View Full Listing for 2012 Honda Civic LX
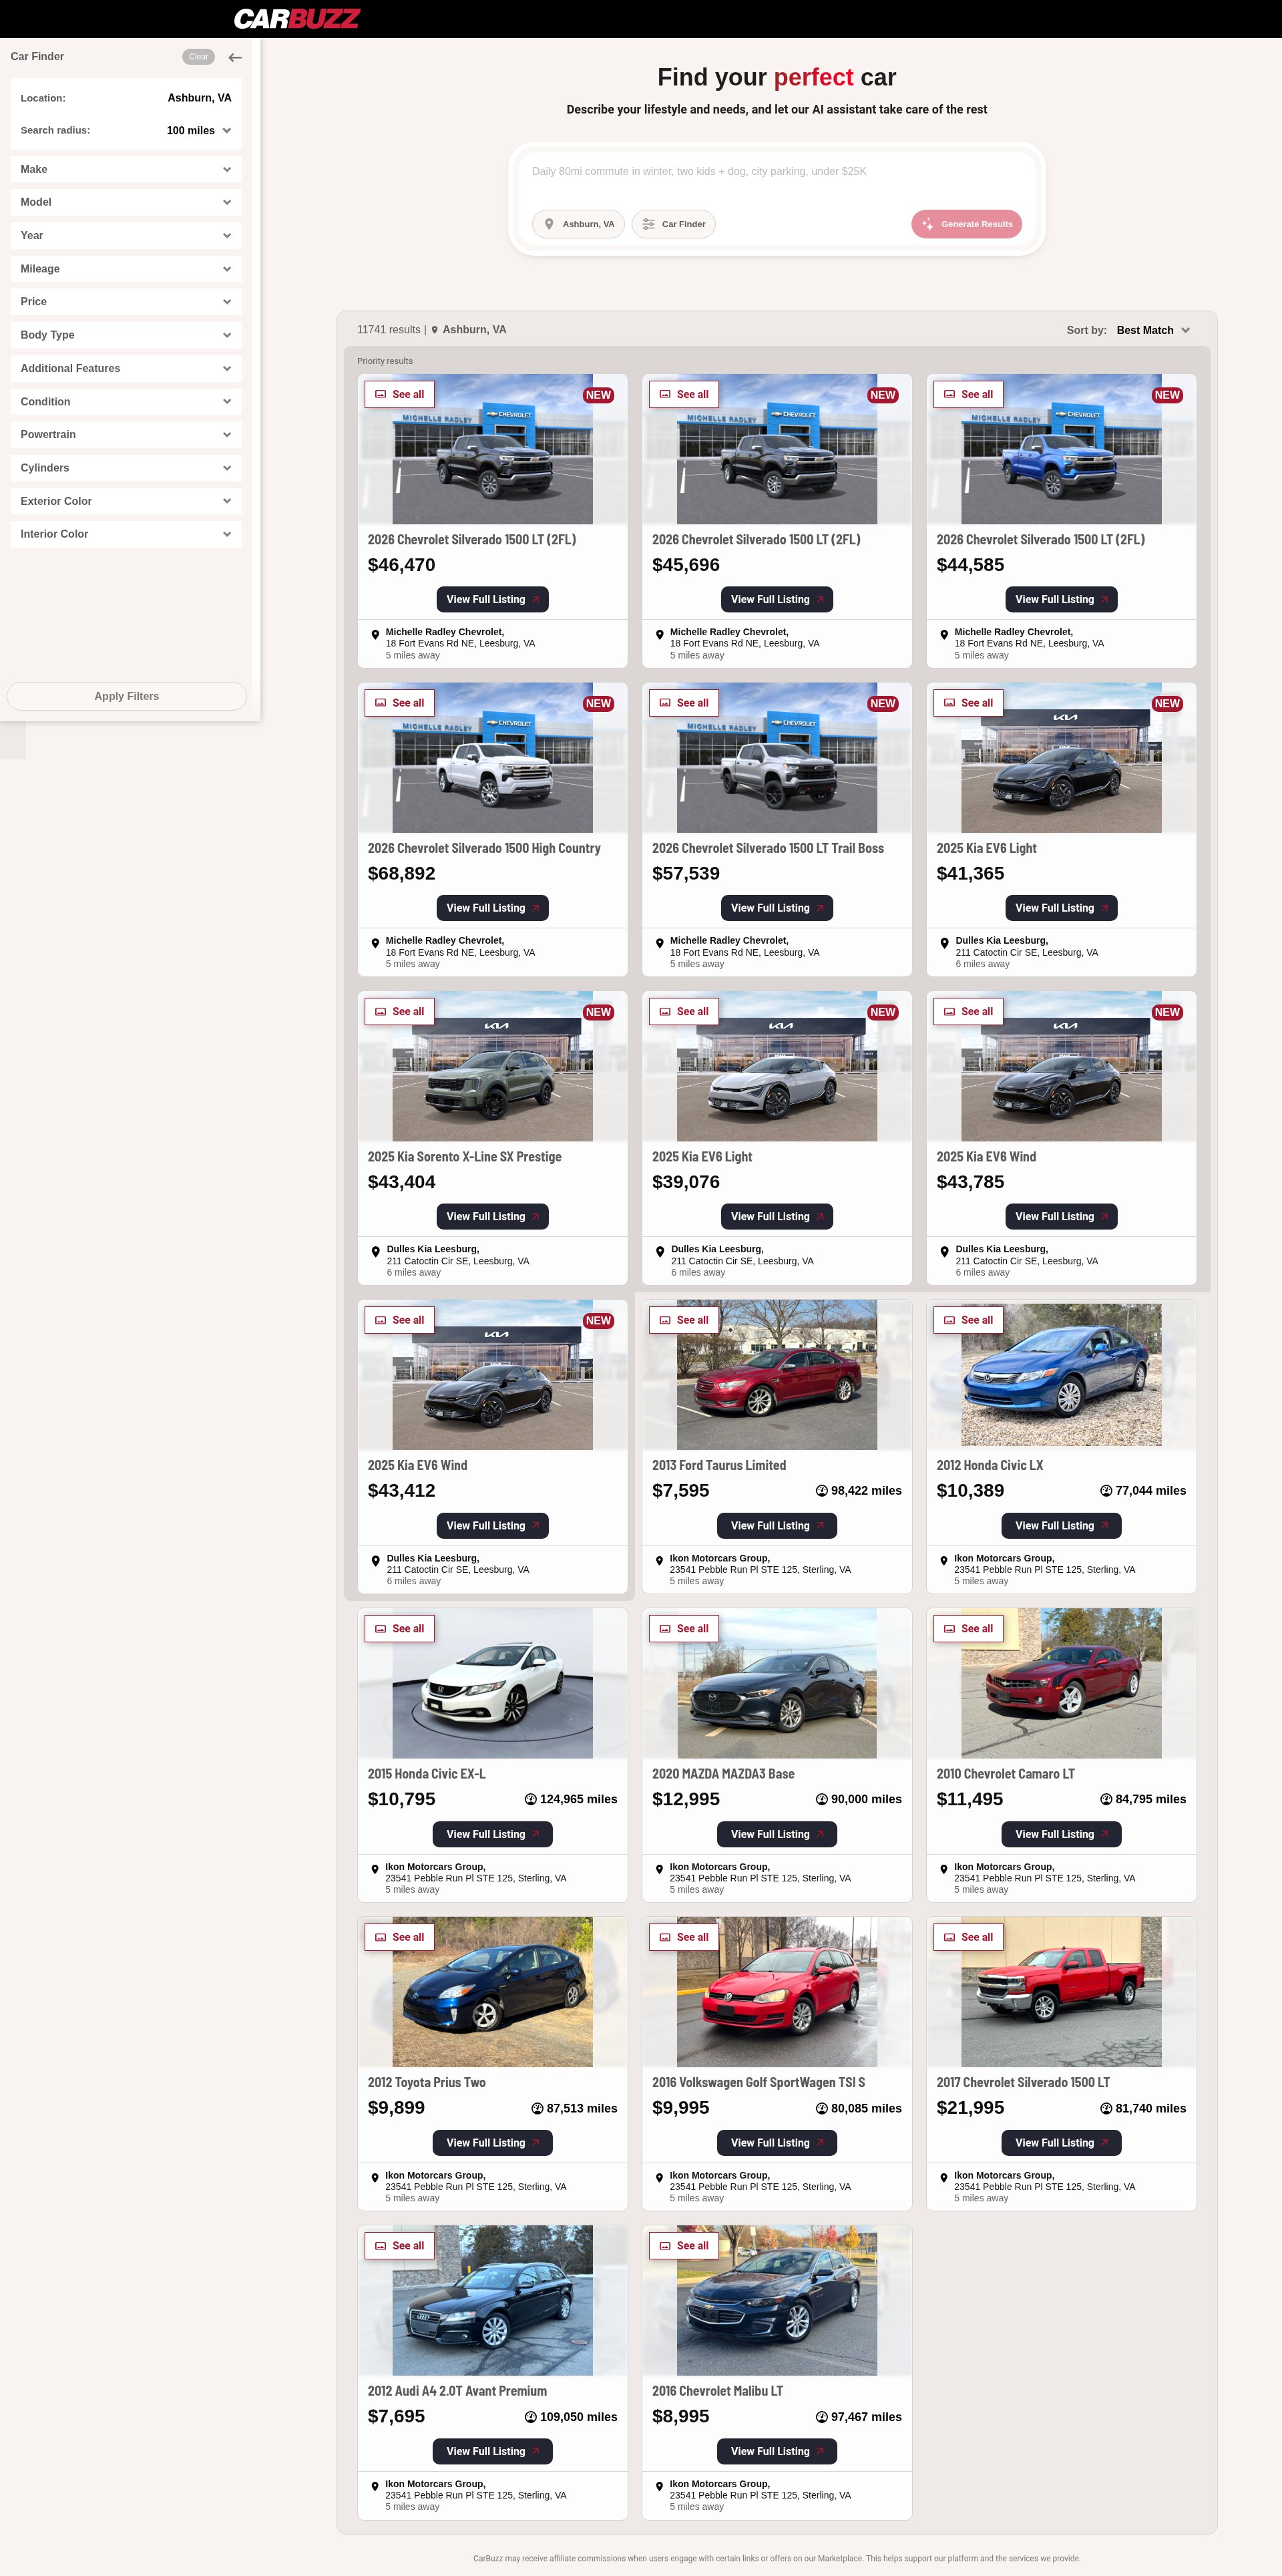The width and height of the screenshot is (1282, 2576). click(1061, 1526)
